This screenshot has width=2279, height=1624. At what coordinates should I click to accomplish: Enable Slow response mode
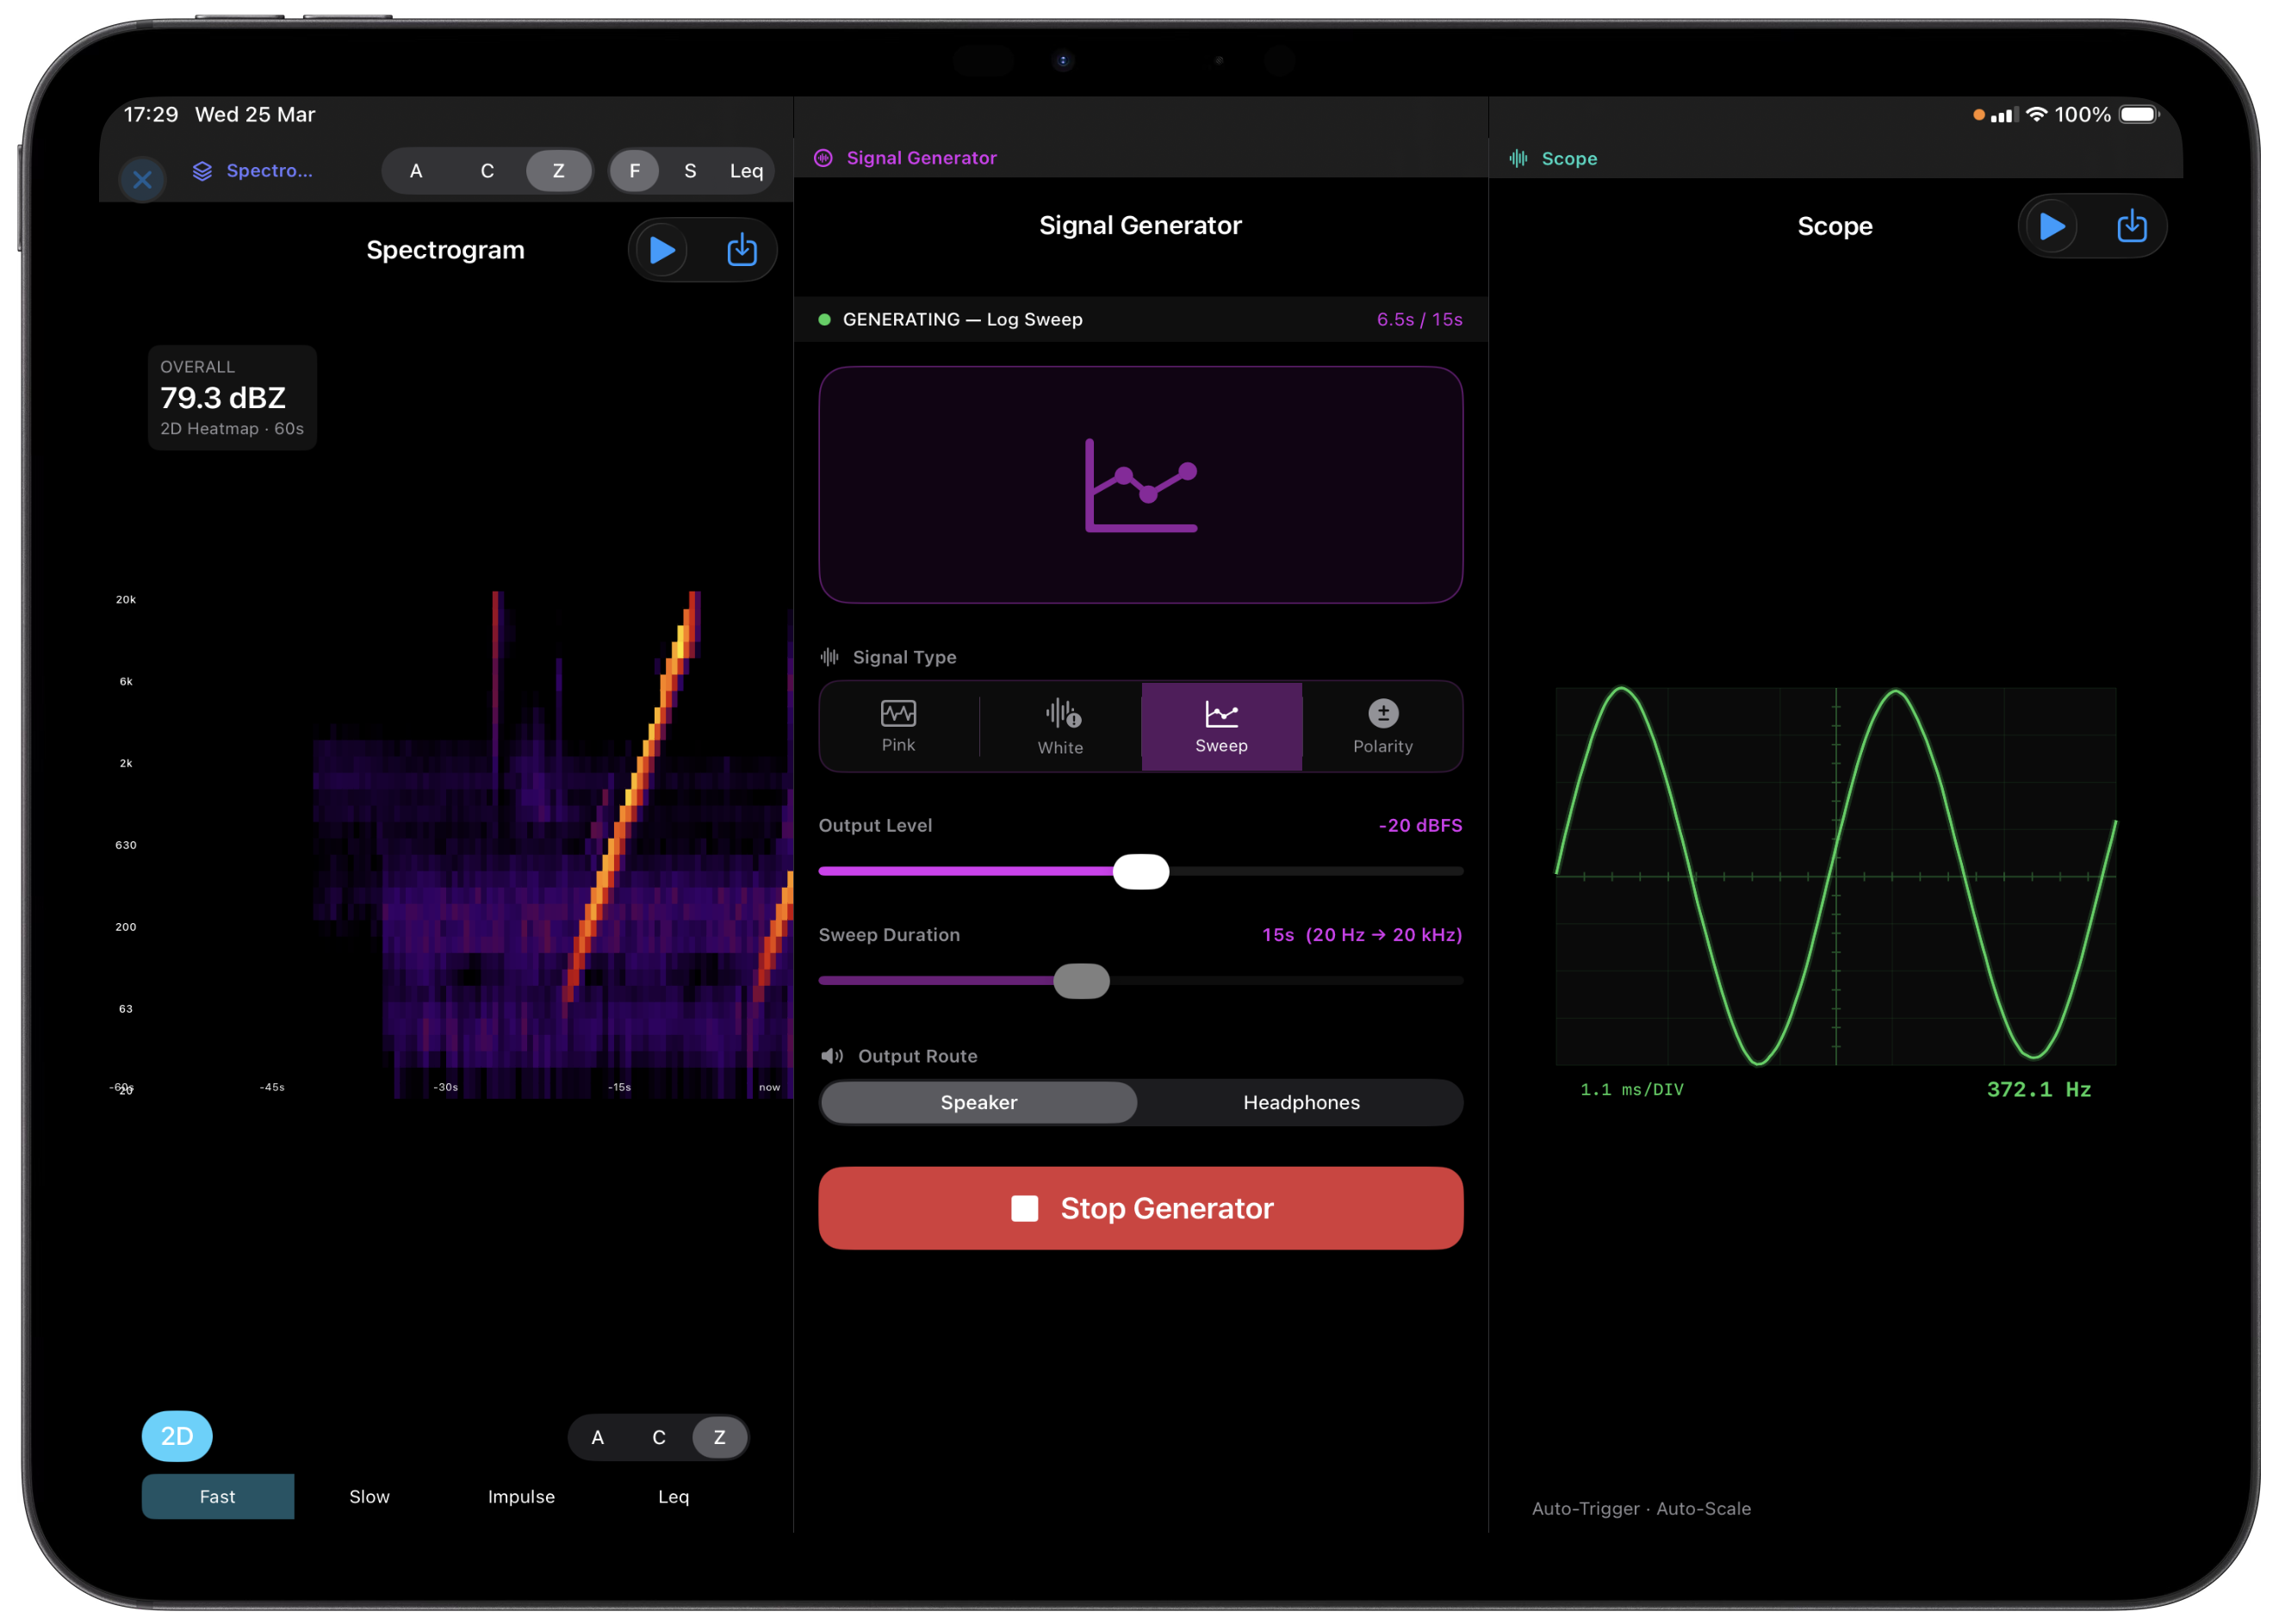369,1496
